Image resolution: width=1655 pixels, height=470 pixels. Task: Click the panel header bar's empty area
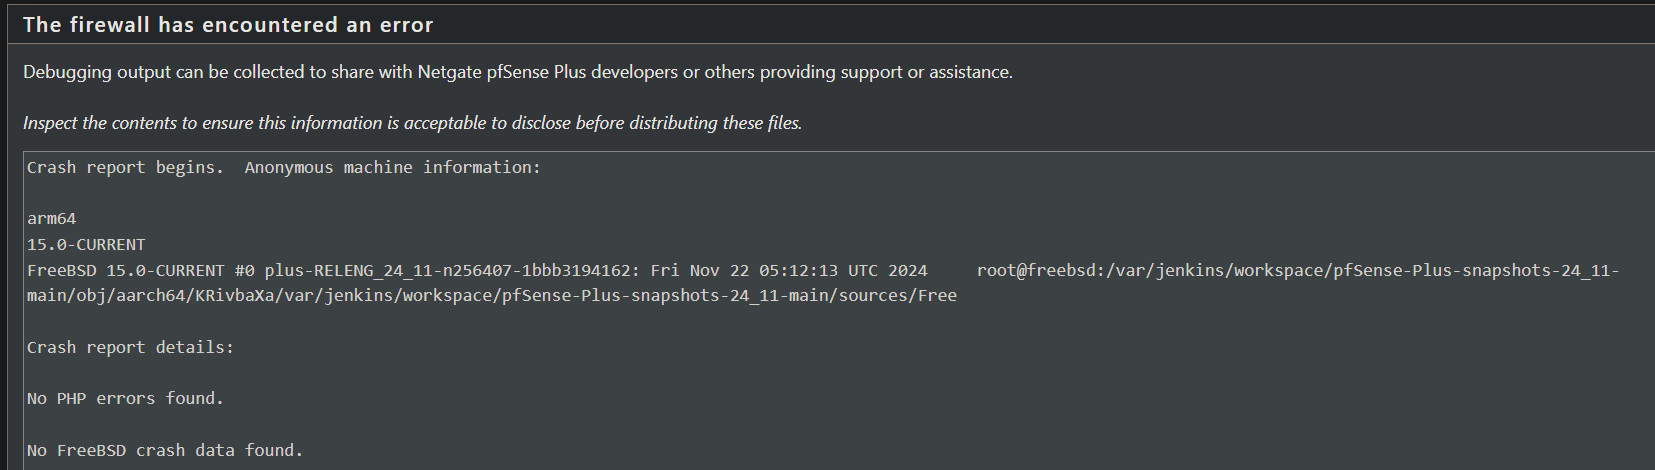click(1040, 25)
